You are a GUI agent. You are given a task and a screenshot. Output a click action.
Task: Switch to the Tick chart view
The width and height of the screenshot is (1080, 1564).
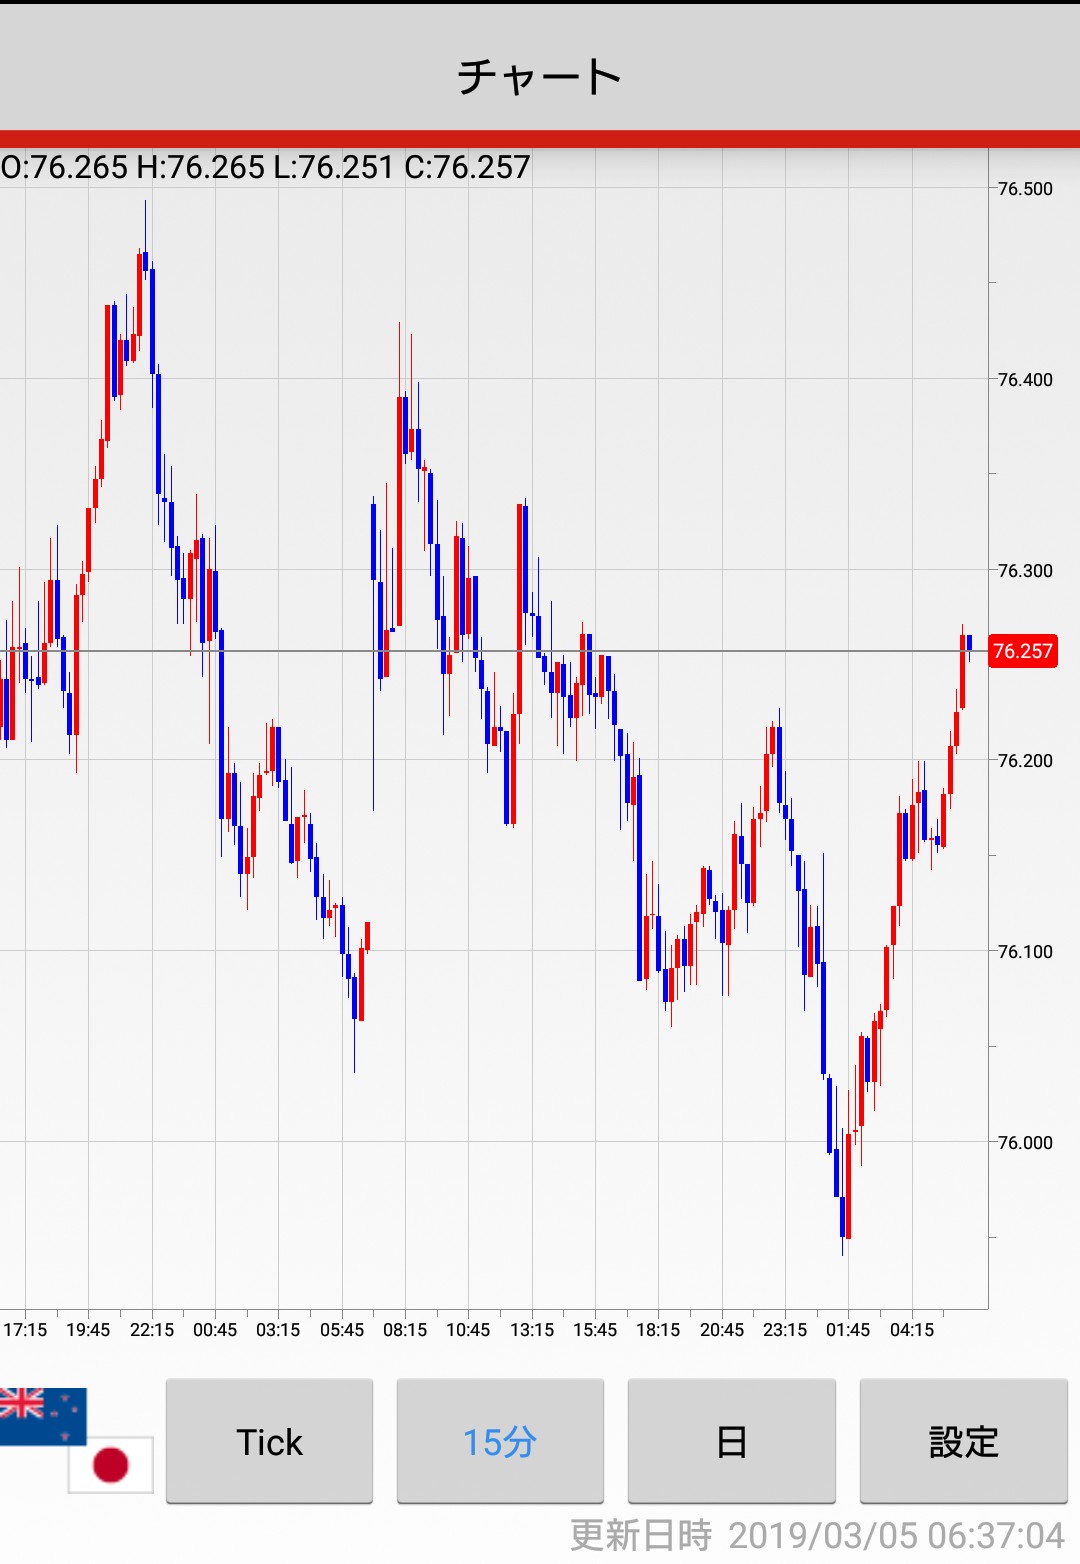(x=269, y=1442)
